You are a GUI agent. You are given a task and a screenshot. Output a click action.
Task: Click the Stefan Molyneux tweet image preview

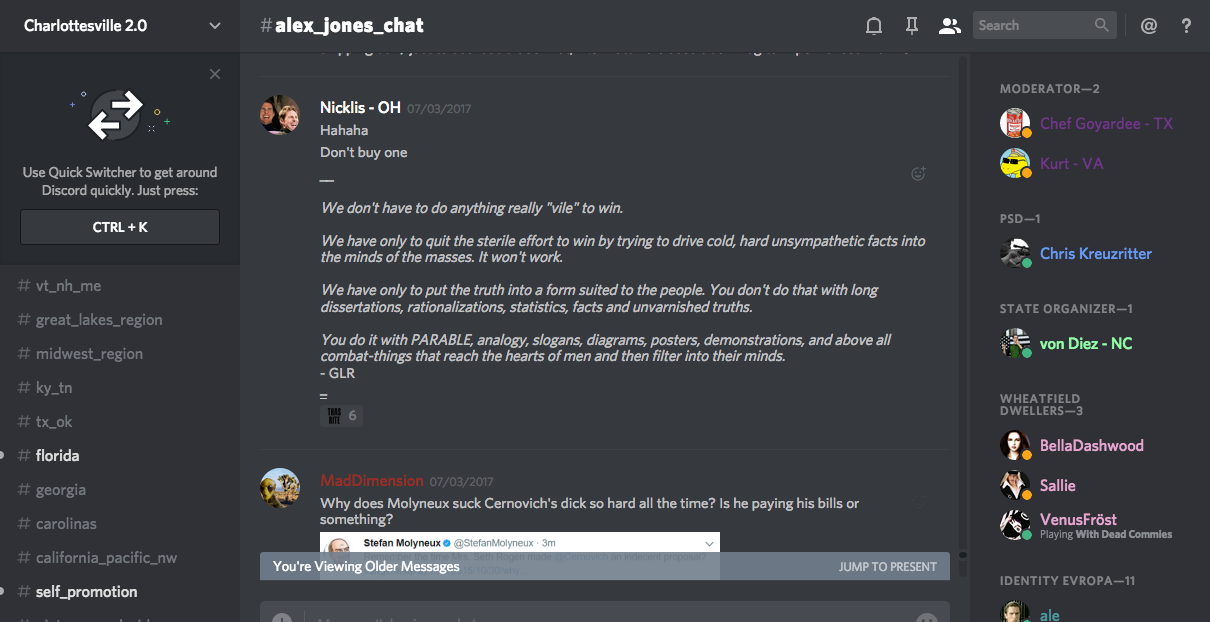[519, 543]
